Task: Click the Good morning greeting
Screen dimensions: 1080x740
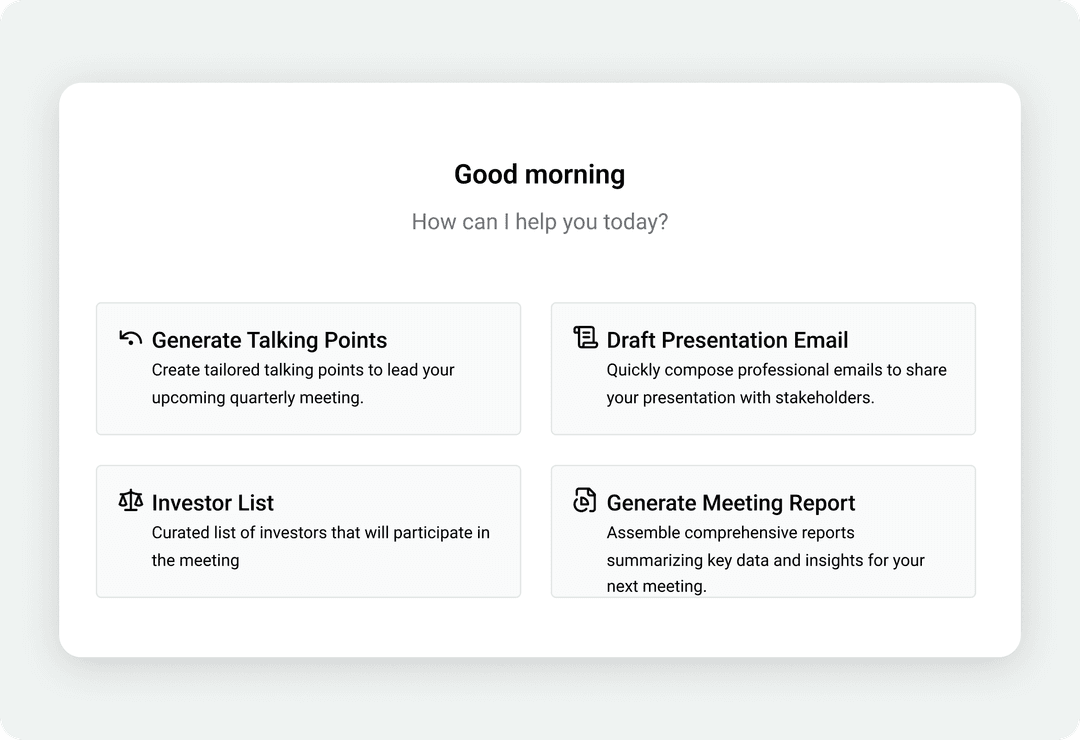Action: [x=540, y=174]
